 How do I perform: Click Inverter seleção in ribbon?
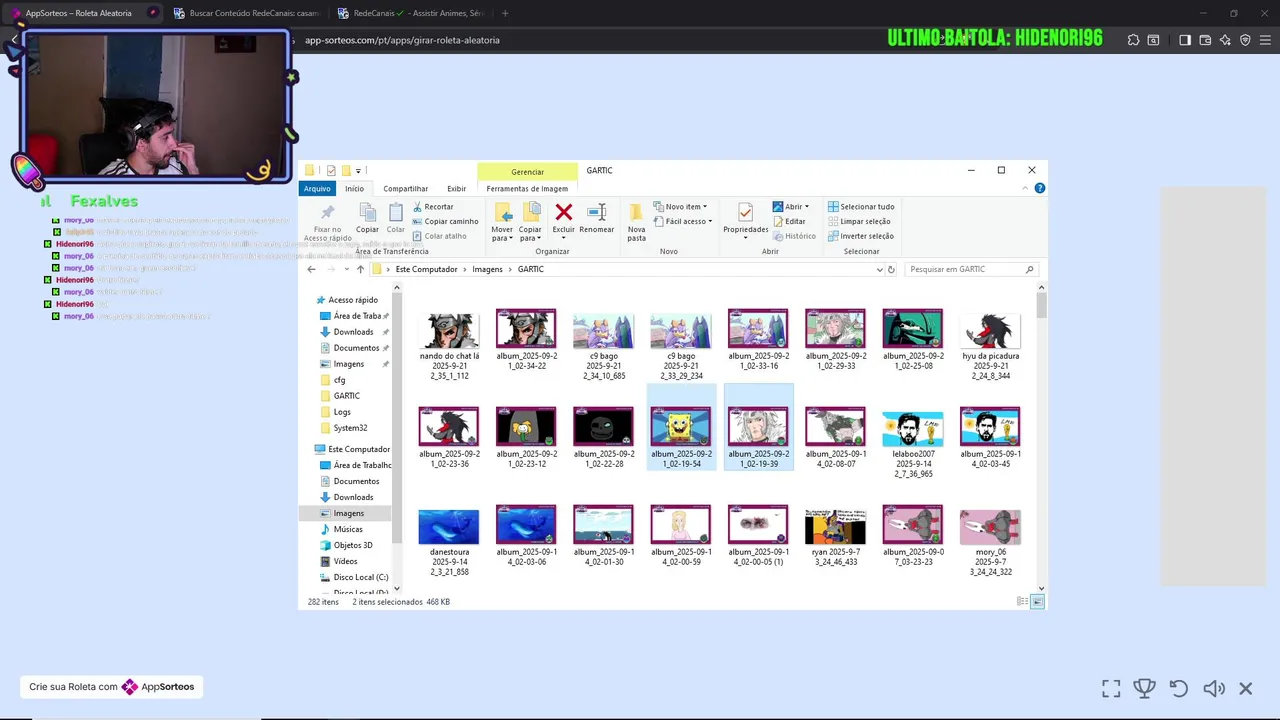(860, 236)
